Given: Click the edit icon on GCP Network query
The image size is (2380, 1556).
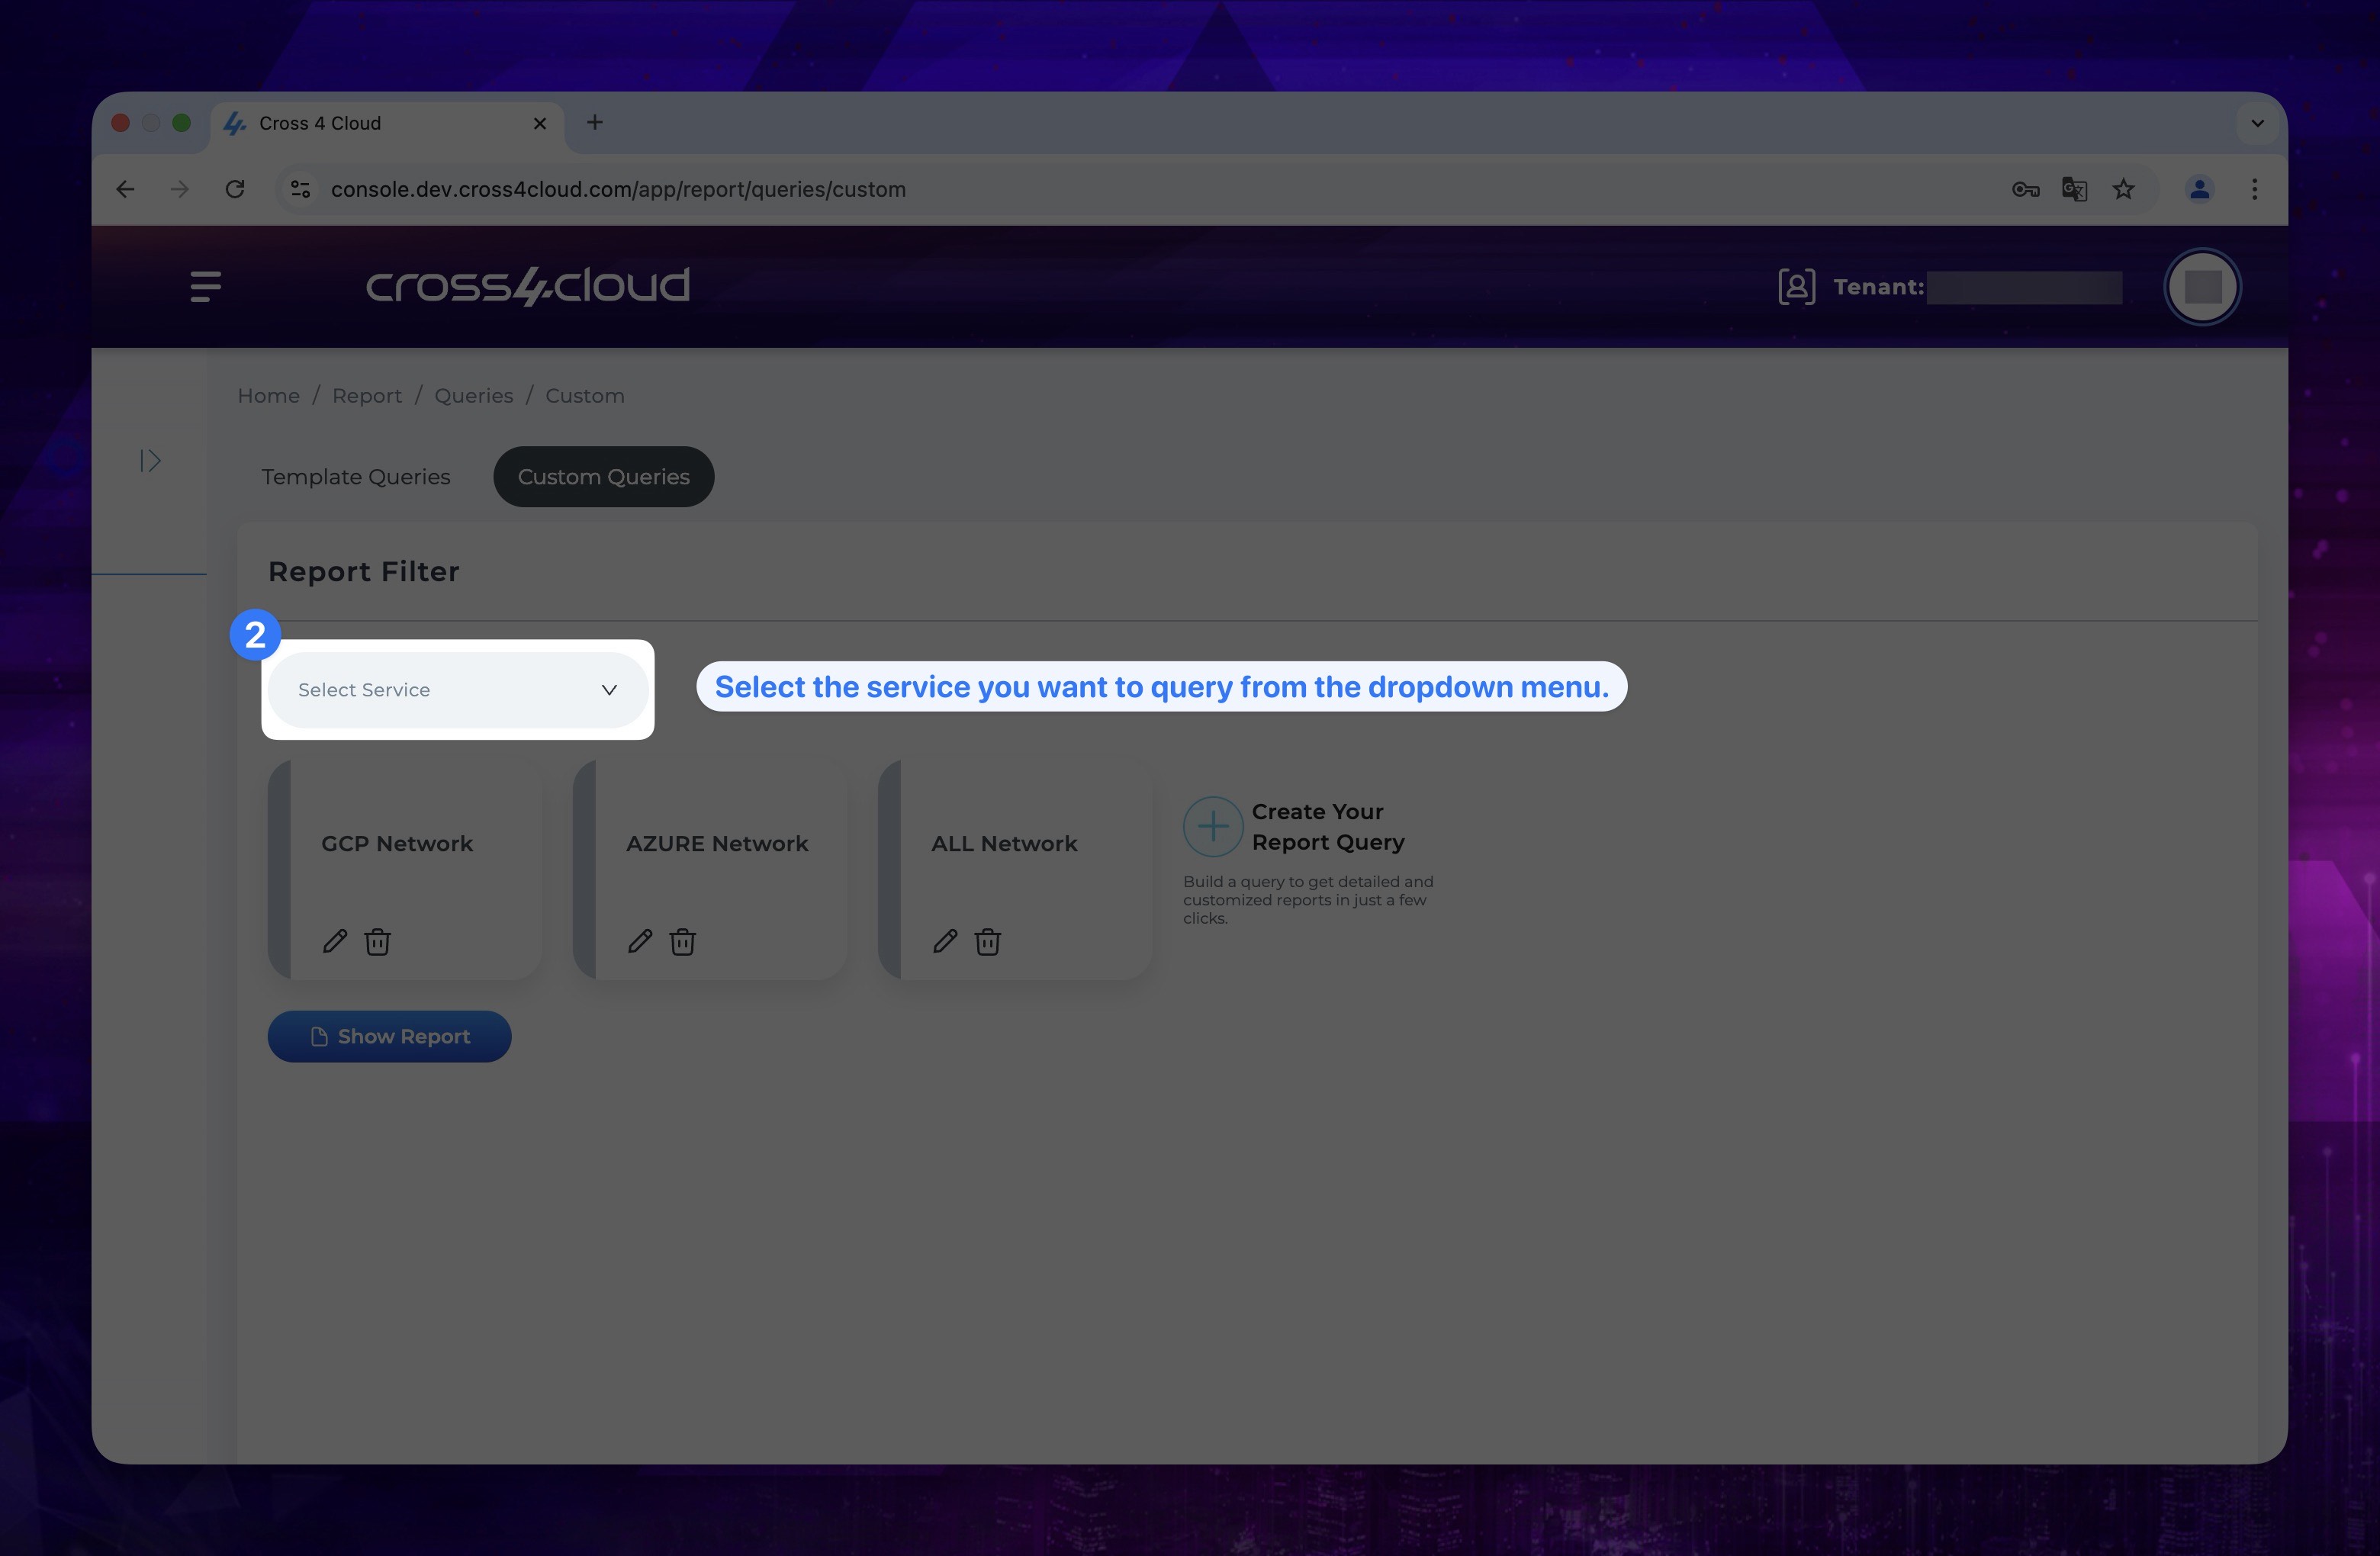Looking at the screenshot, I should coord(333,941).
